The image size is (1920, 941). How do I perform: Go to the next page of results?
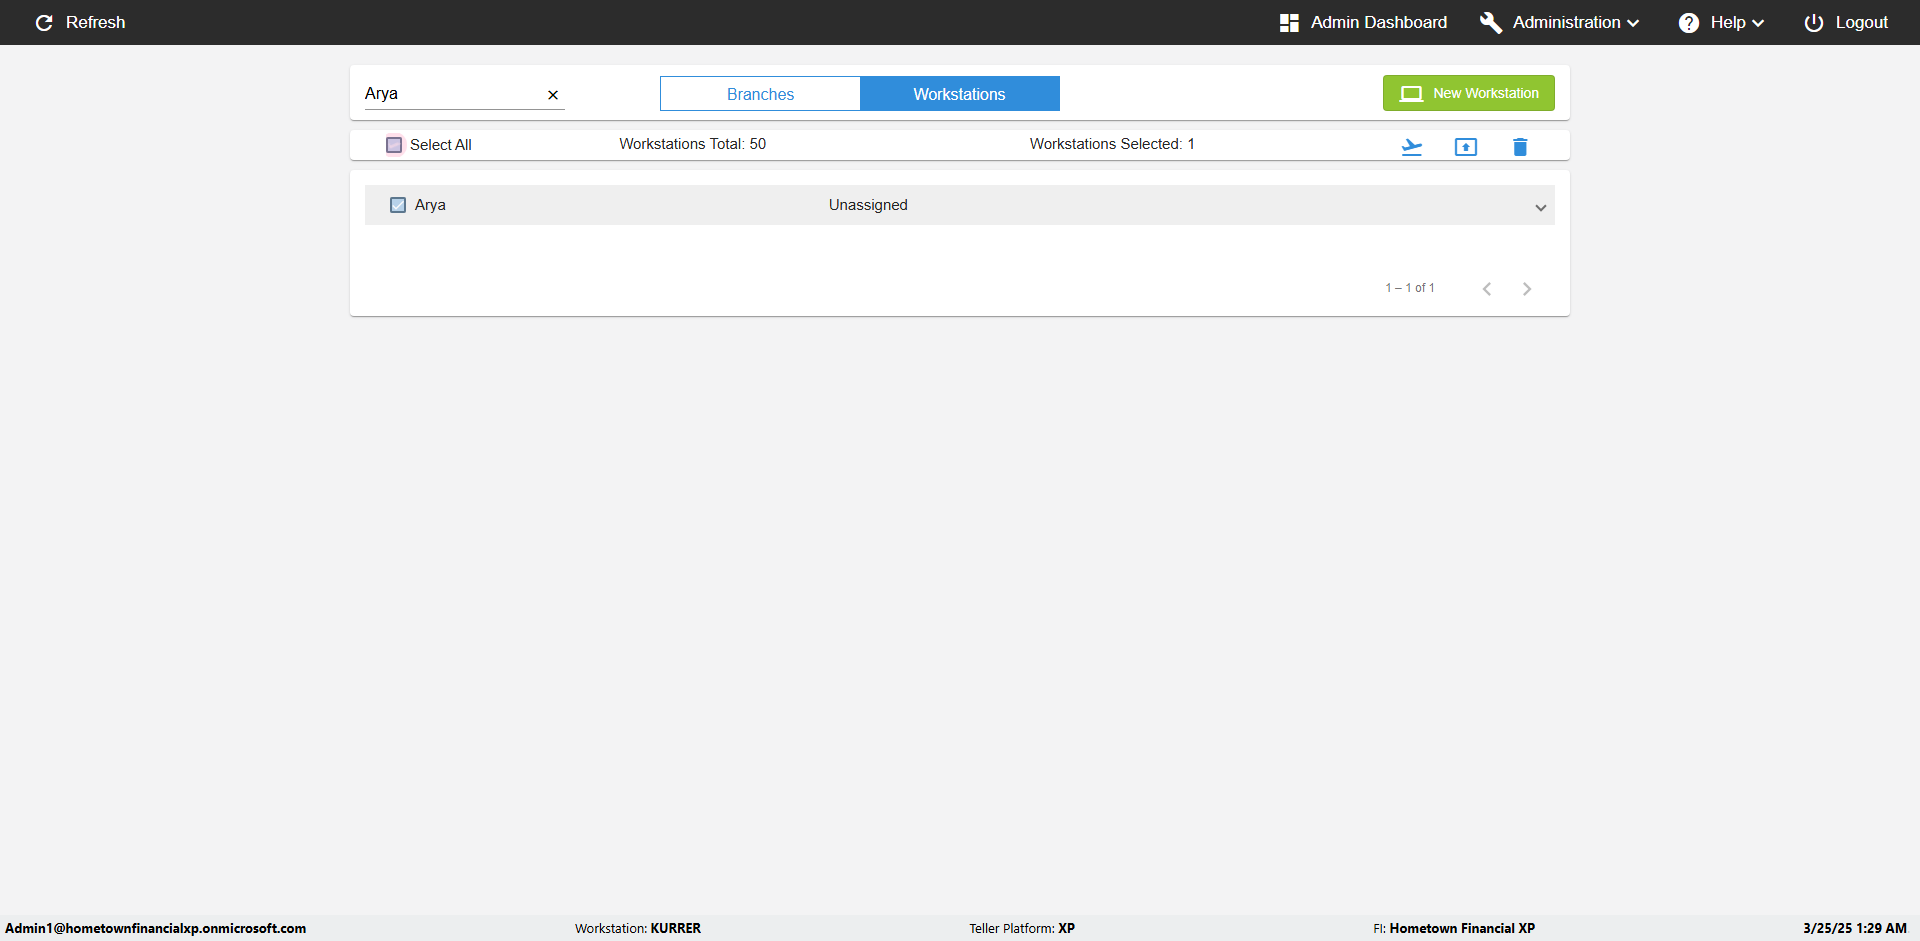1527,289
